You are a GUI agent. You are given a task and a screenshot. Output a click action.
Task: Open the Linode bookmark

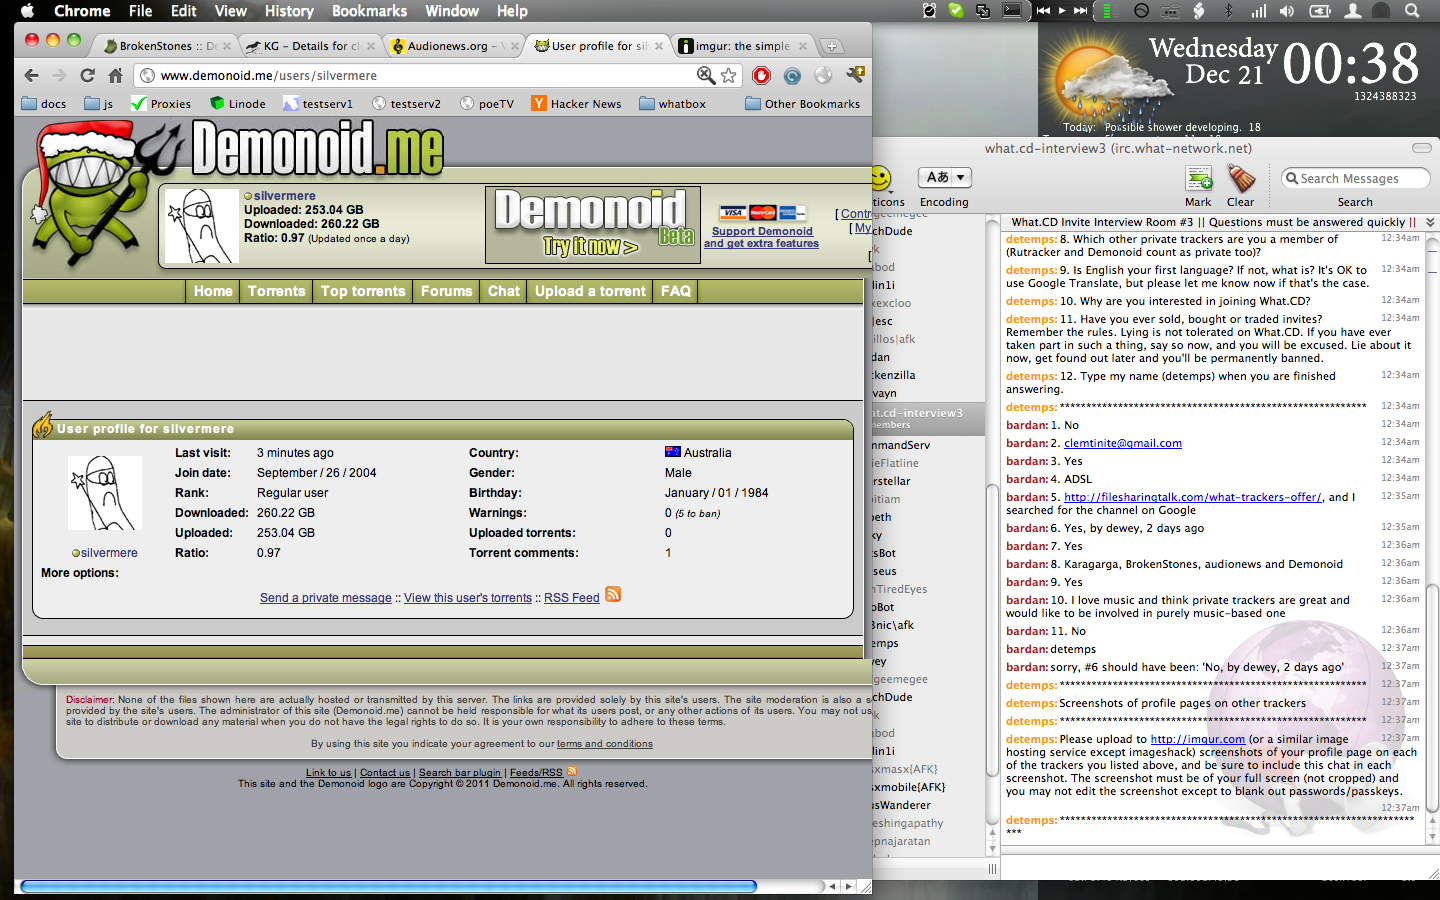click(x=238, y=104)
